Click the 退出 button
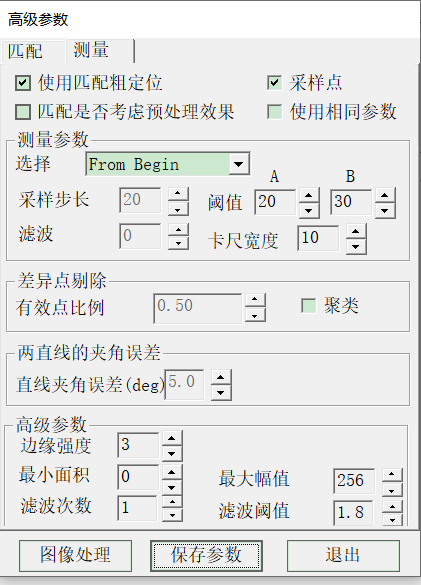The image size is (421, 585). [343, 556]
